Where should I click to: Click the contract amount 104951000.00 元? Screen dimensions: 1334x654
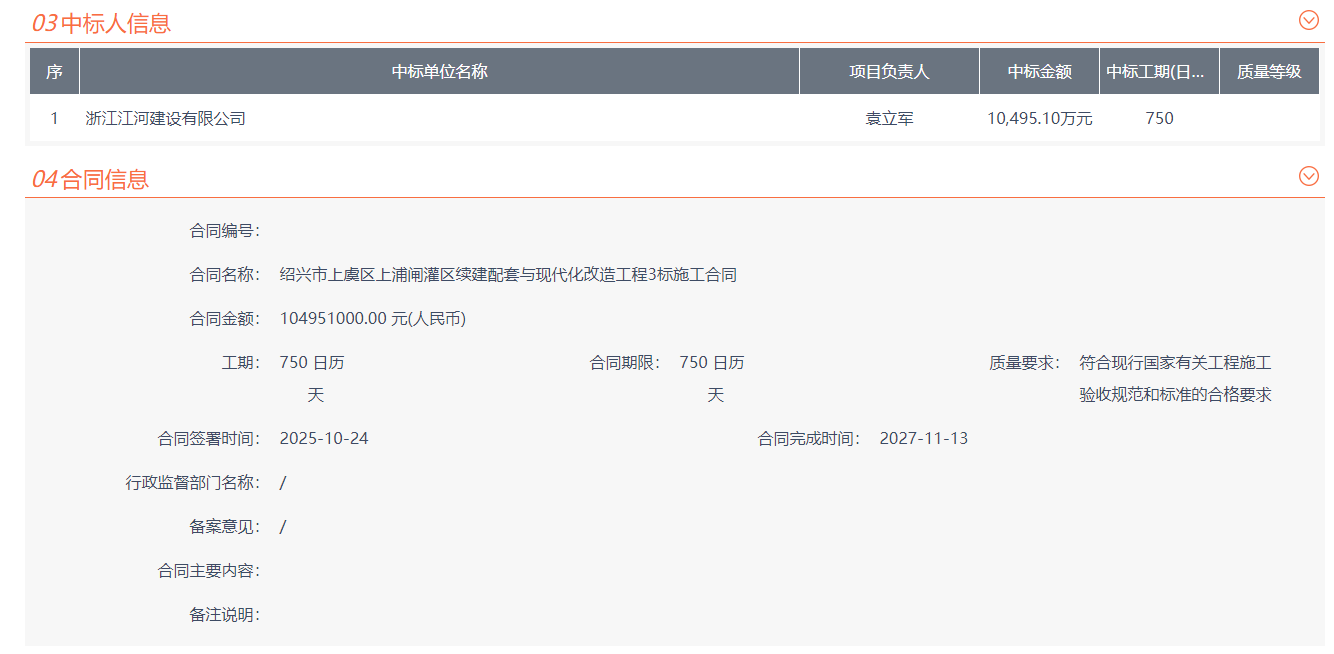(373, 319)
